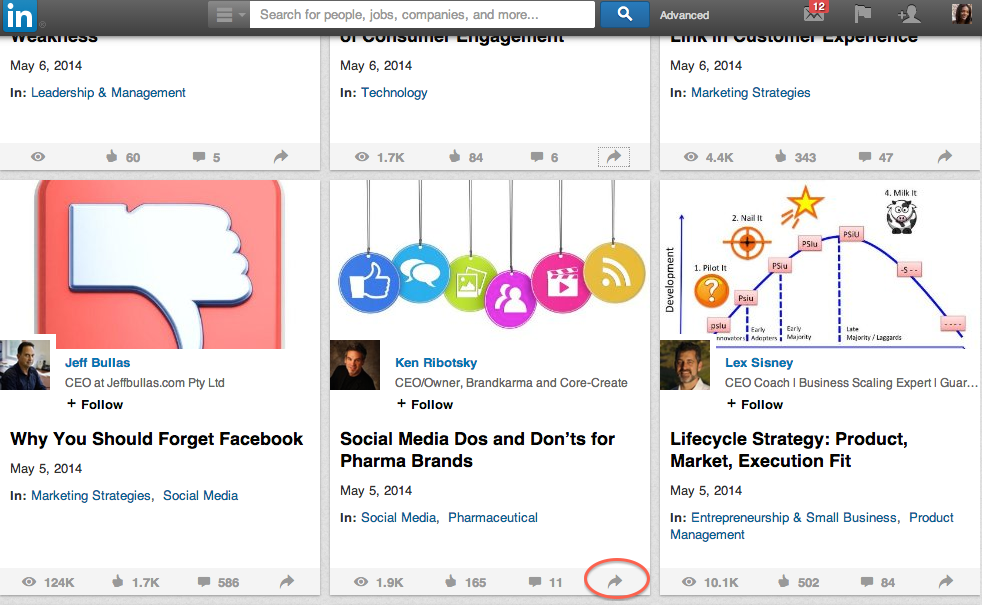This screenshot has height=605, width=982.
Task: Click inside the people and jobs search field
Action: point(422,14)
